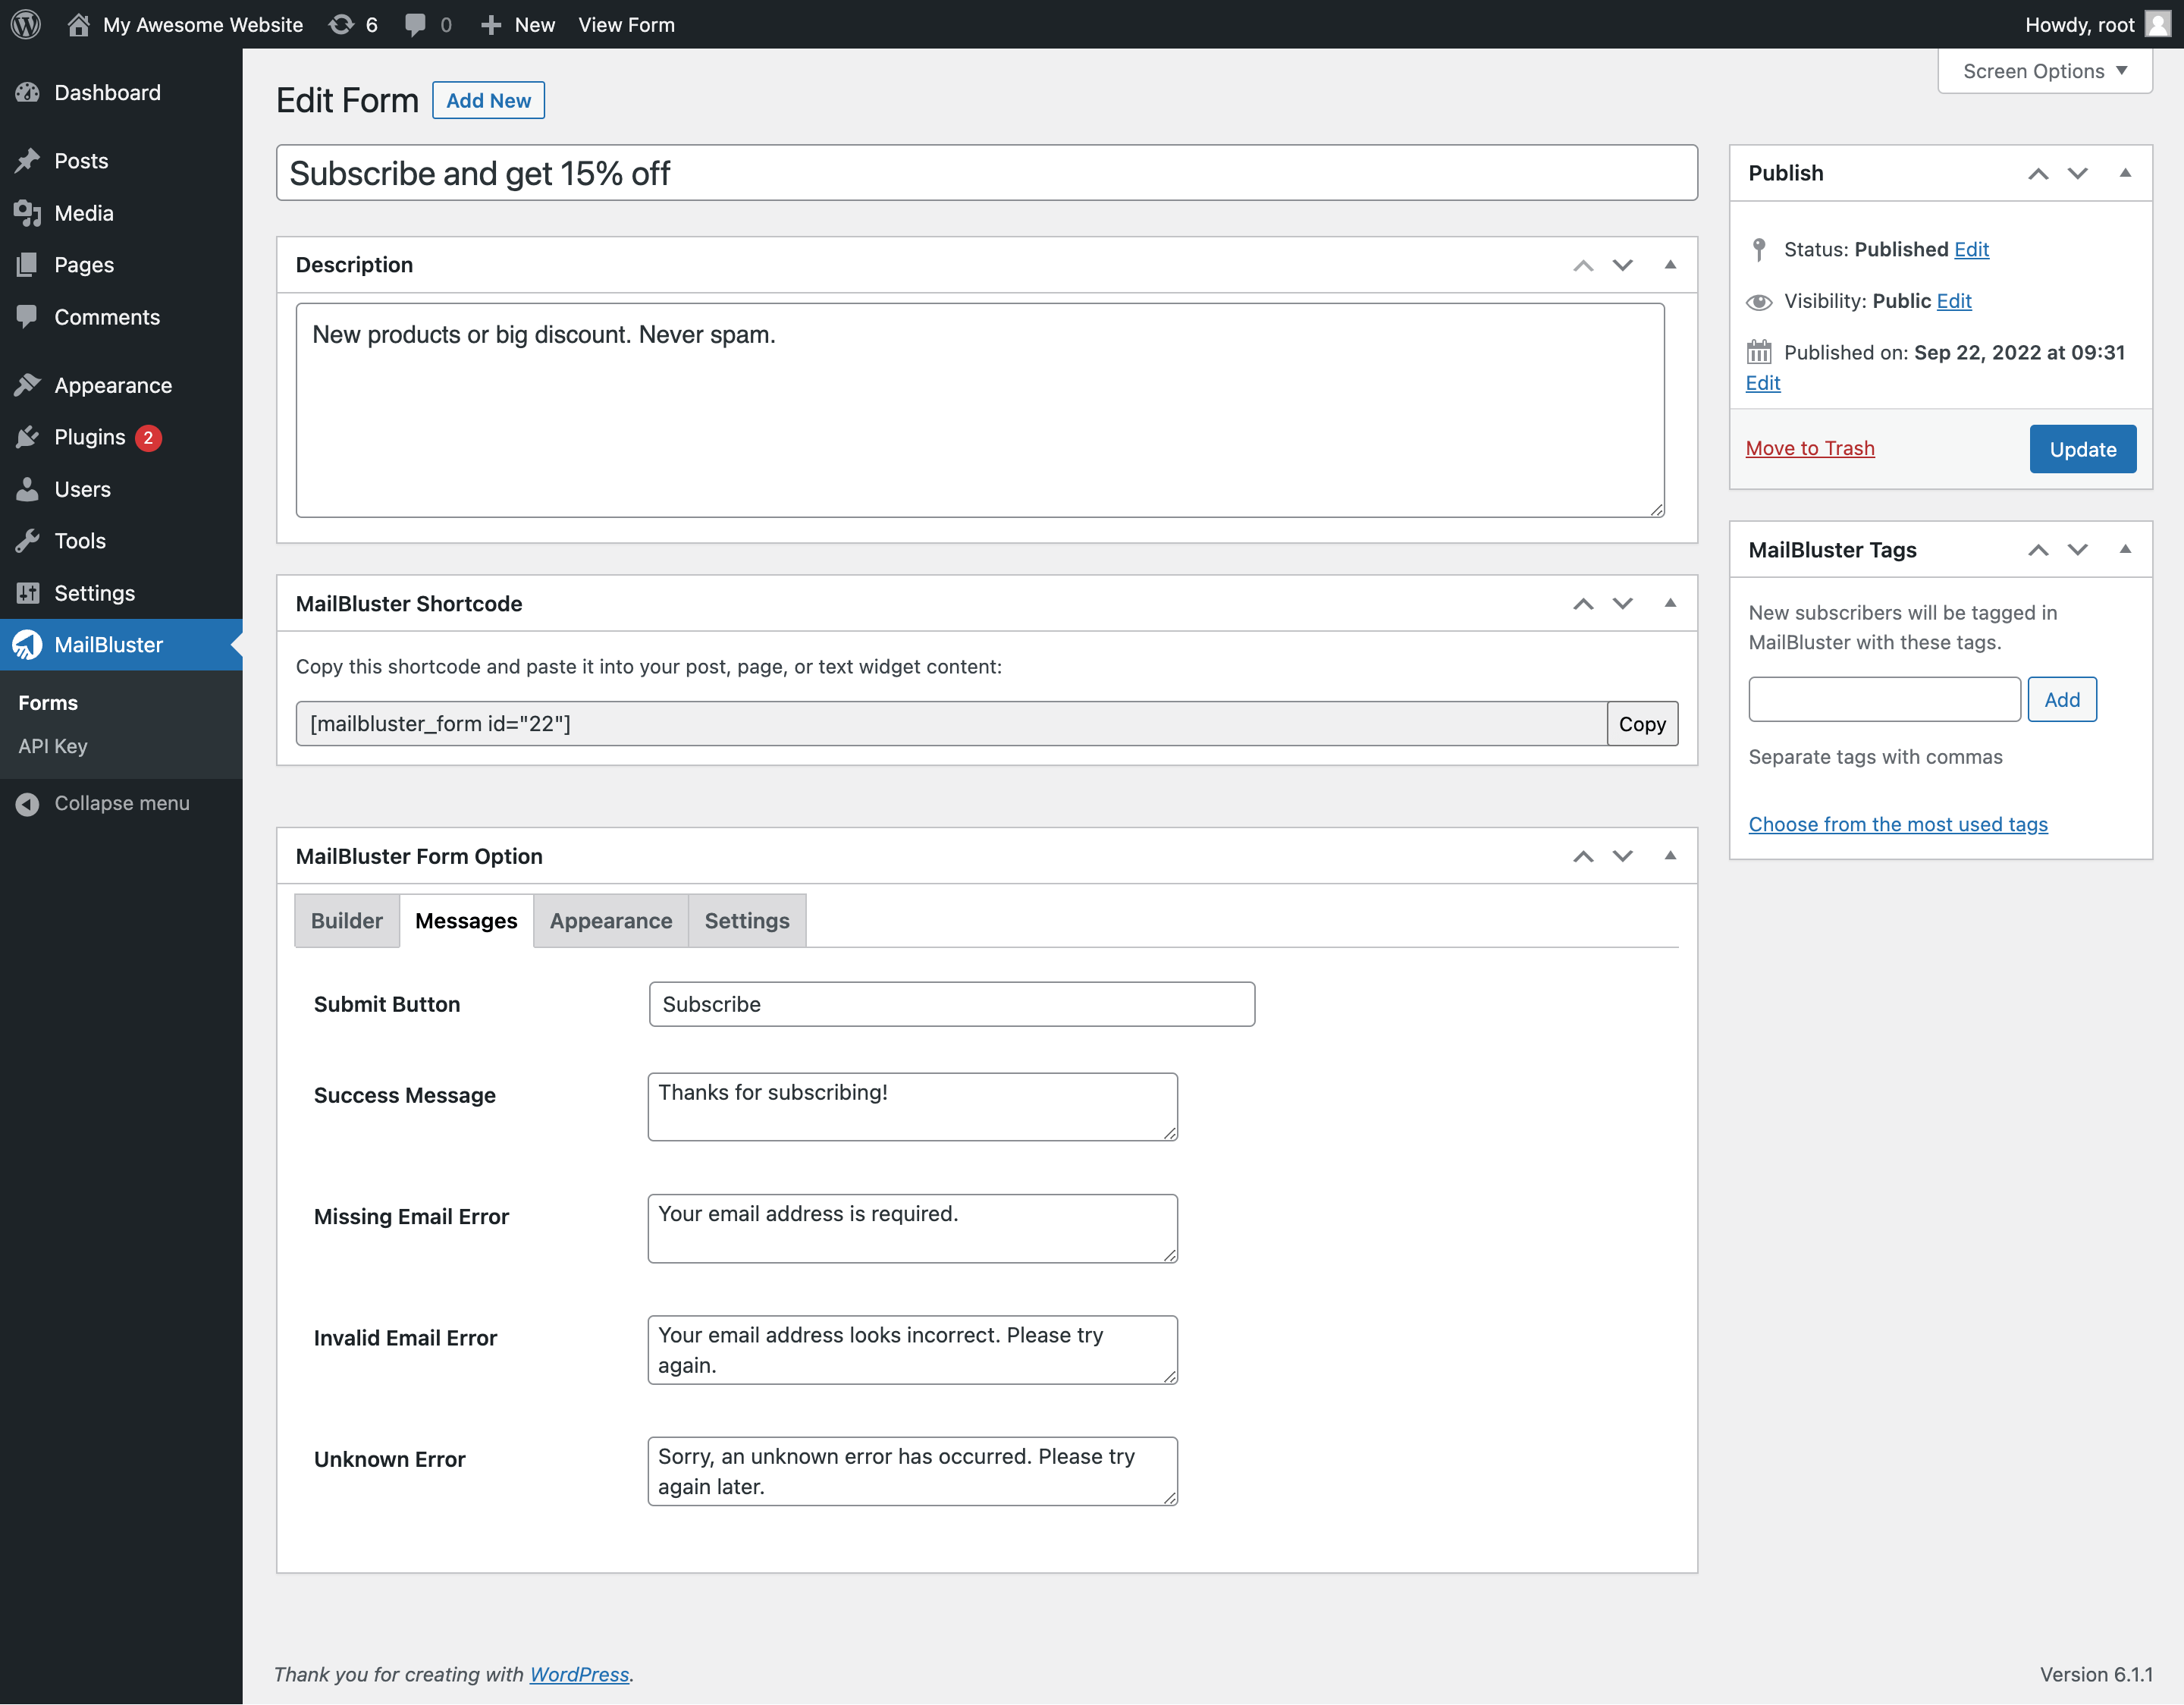2184x1705 pixels.
Task: Edit the published date
Action: (x=1762, y=383)
